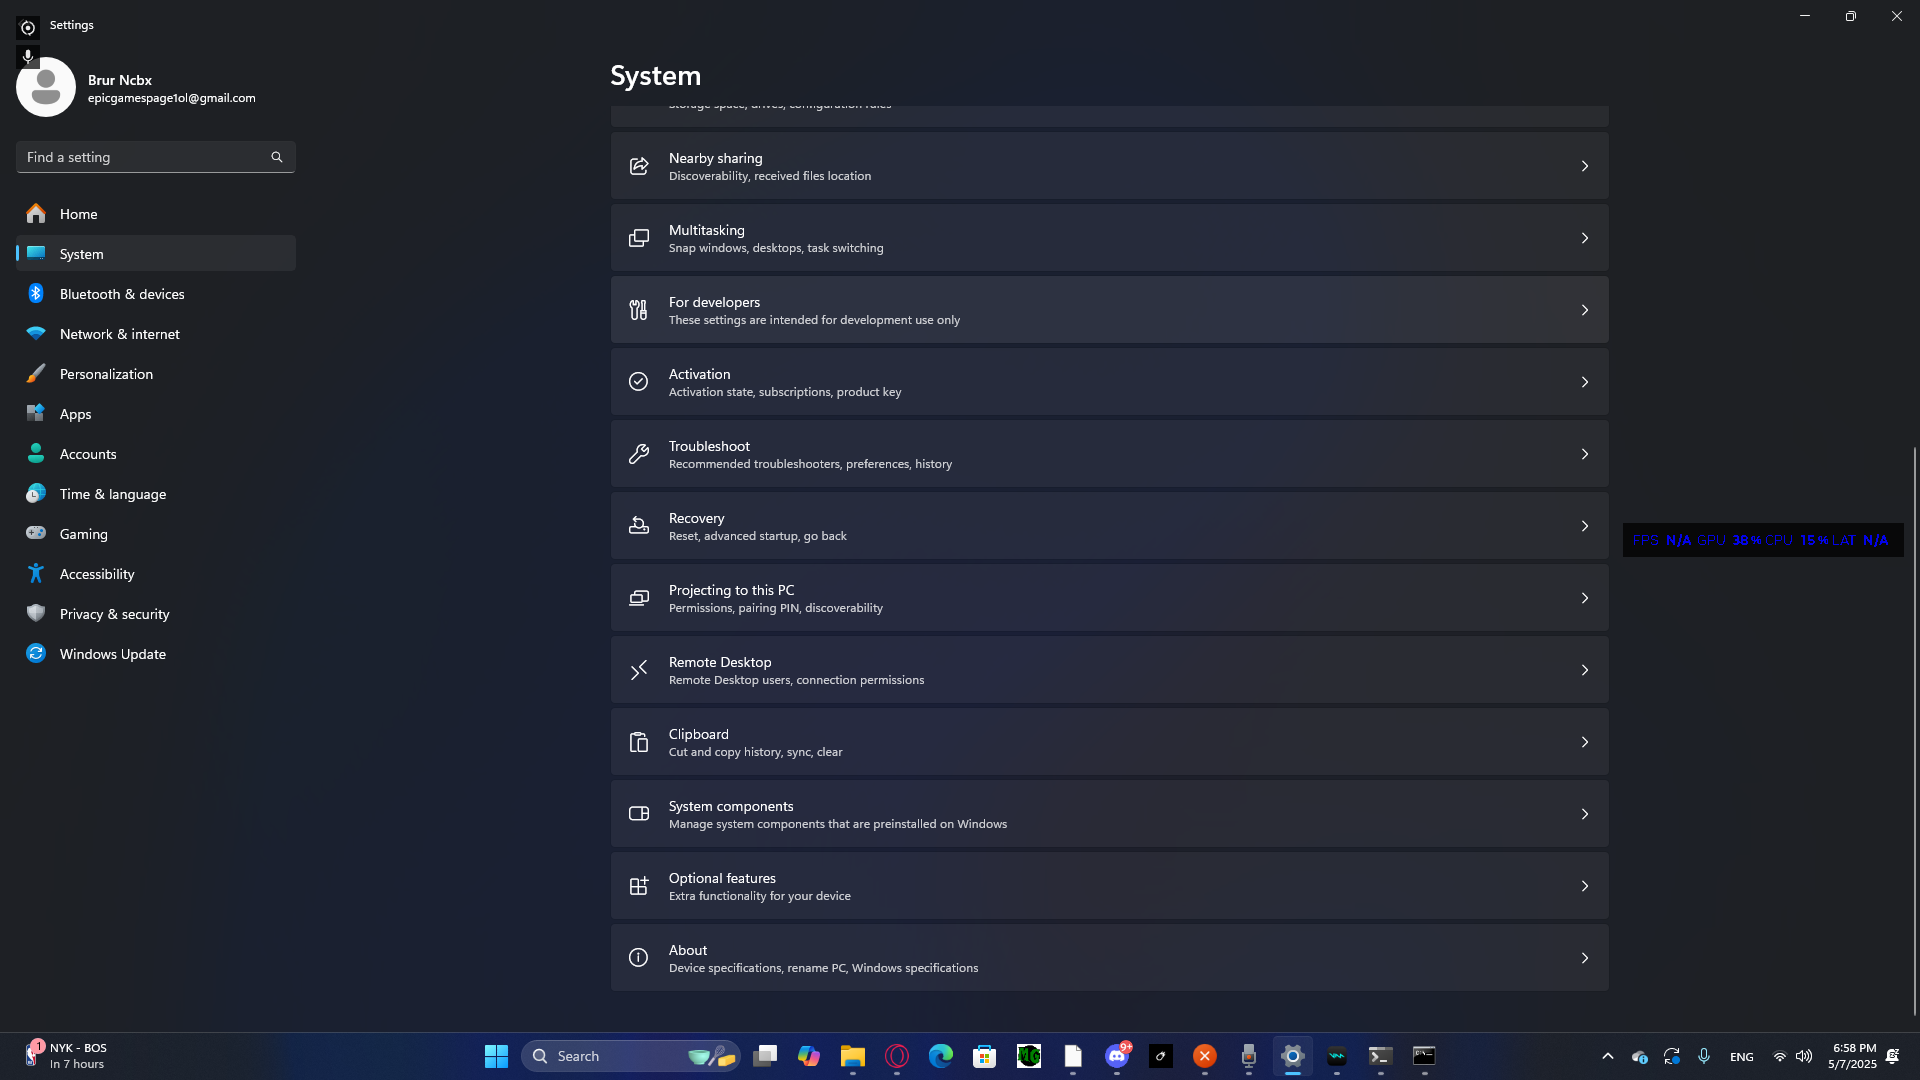Open Recovery settings via its chevron

click(x=1584, y=526)
